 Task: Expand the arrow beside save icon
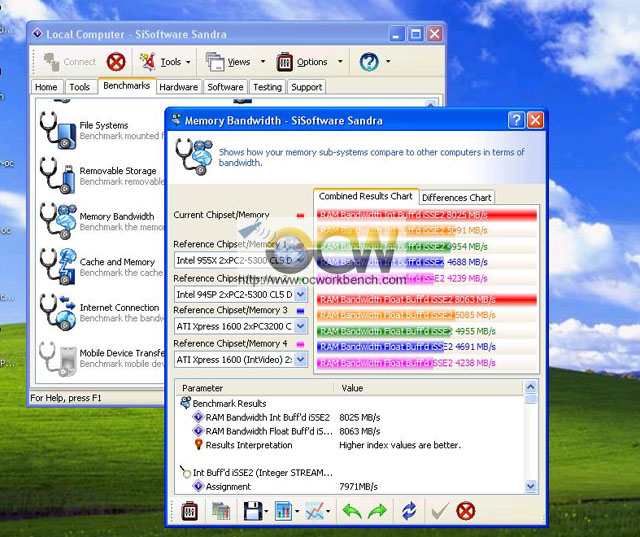266,511
